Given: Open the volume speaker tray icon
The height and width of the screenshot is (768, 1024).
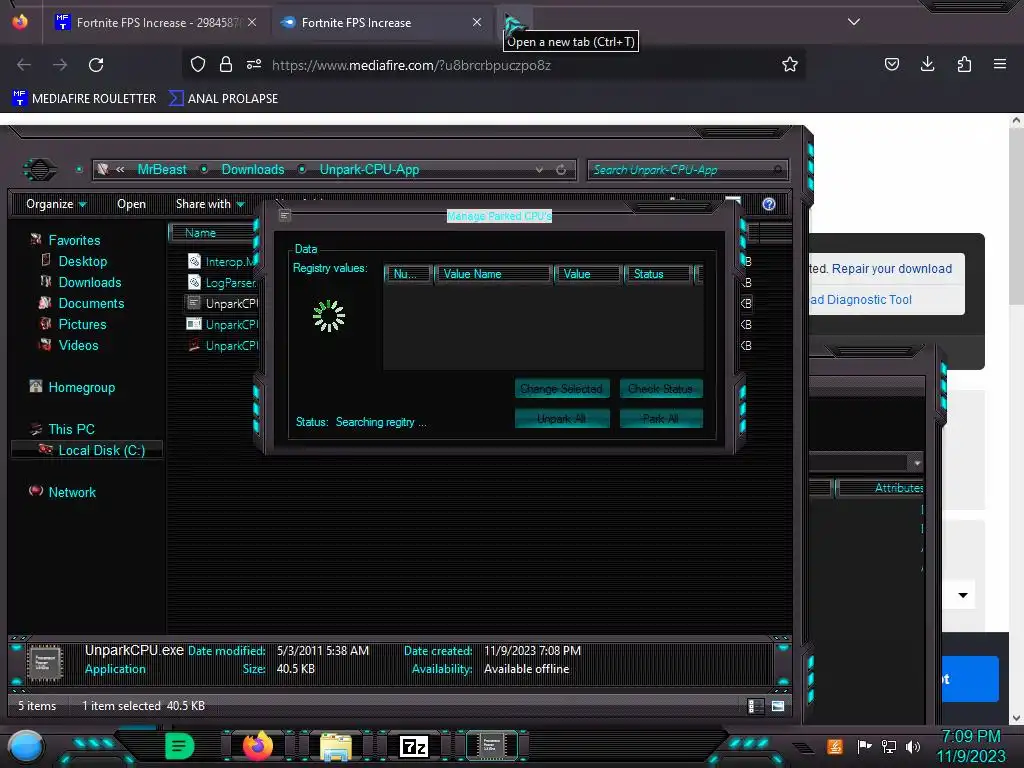Looking at the screenshot, I should pyautogui.click(x=913, y=746).
